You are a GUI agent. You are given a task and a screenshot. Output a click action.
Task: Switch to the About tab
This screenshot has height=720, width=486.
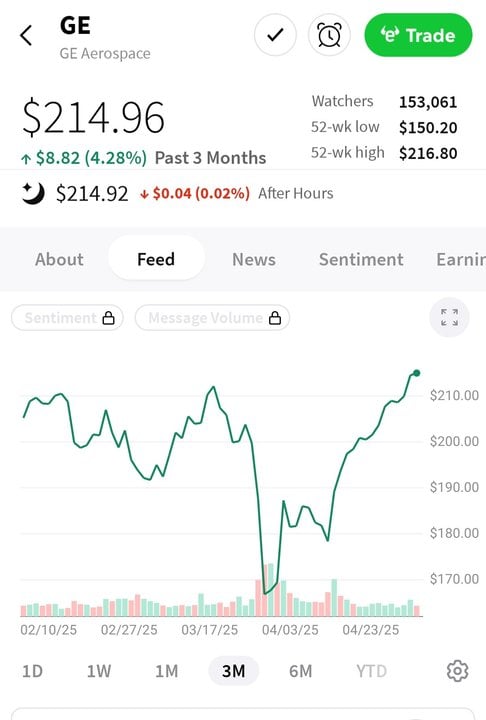pos(59,259)
